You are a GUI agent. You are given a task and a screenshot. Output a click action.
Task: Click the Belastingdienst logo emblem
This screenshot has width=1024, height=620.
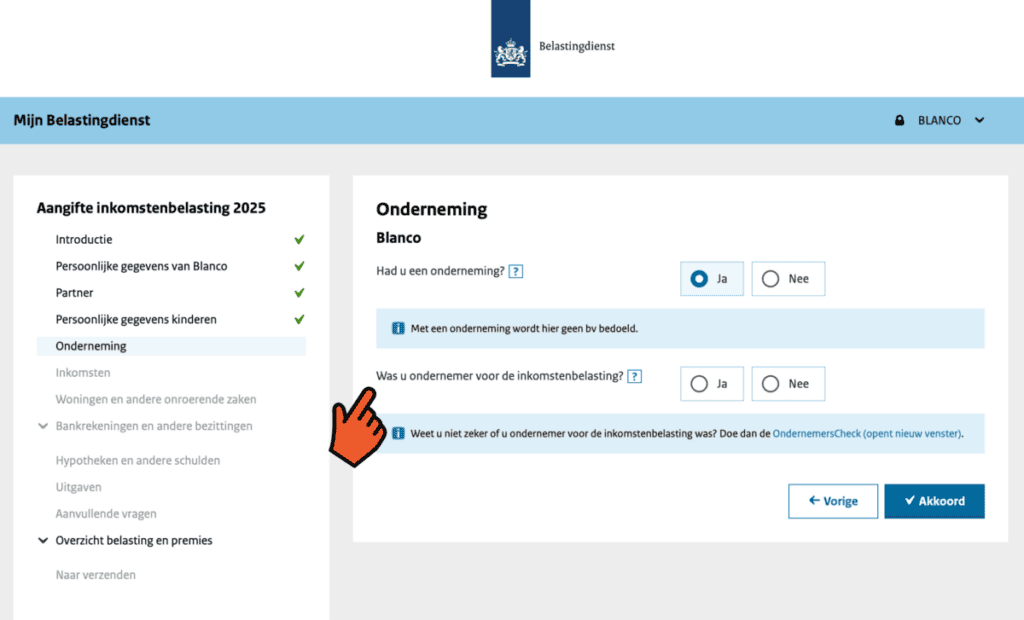click(x=510, y=50)
